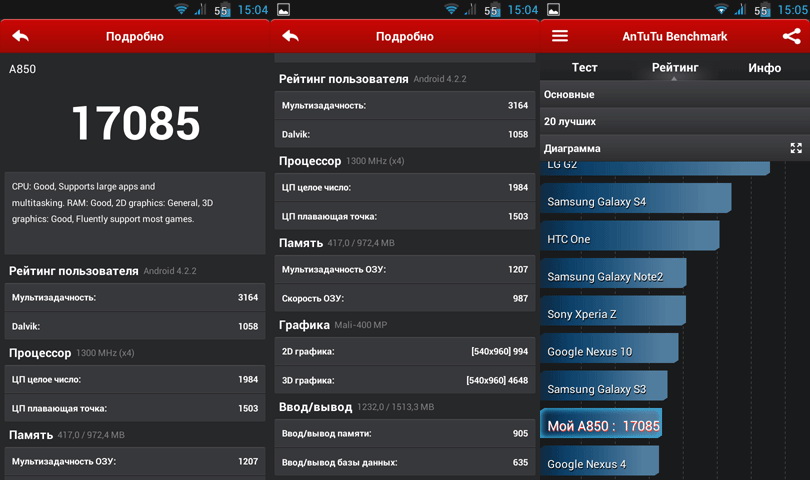Tap the Рейтинг пользователя heading on the left screen
The height and width of the screenshot is (480, 810).
[x=73, y=271]
